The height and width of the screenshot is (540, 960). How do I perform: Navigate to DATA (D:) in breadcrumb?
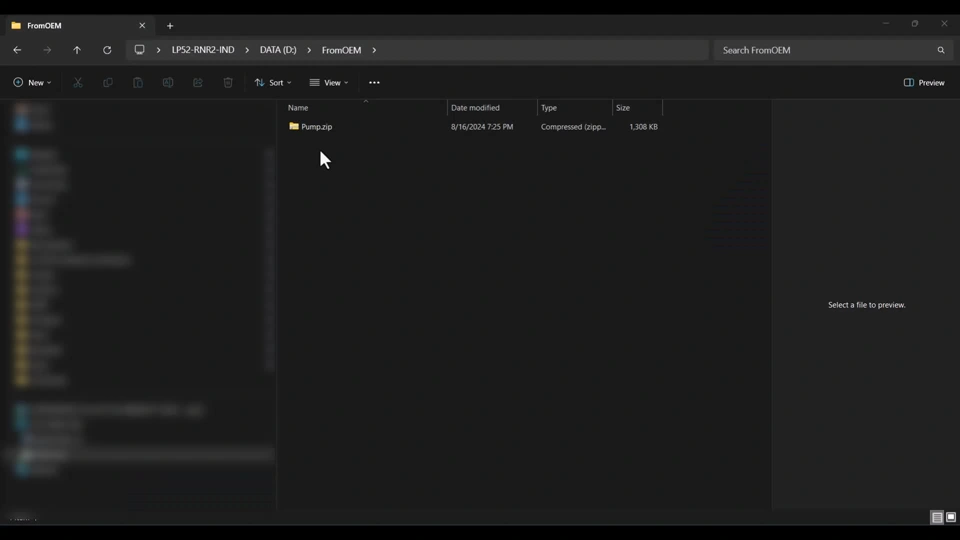point(278,50)
